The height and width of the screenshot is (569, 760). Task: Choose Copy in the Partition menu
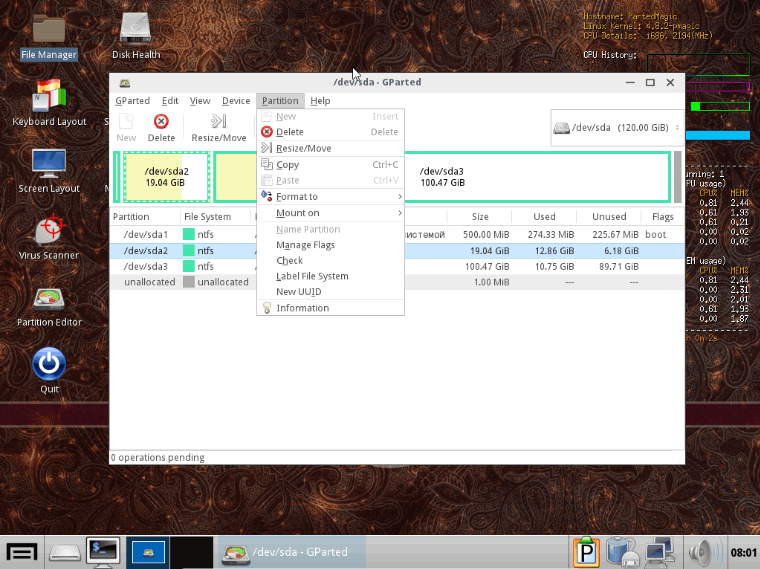click(x=331, y=165)
